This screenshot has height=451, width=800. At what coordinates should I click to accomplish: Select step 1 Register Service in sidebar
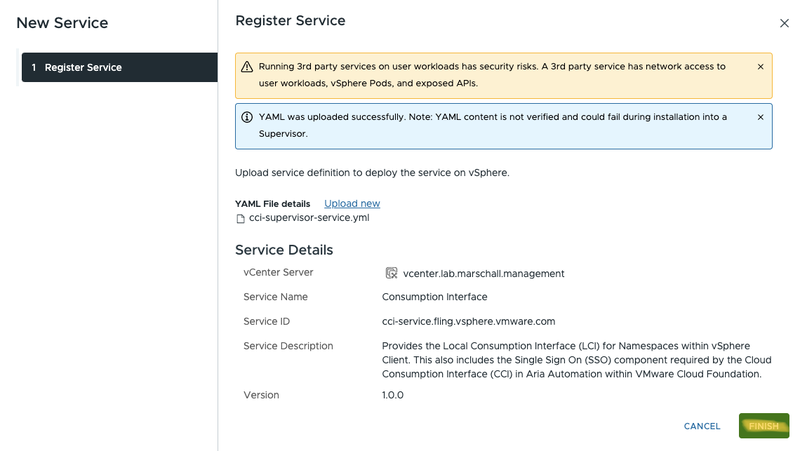point(118,67)
